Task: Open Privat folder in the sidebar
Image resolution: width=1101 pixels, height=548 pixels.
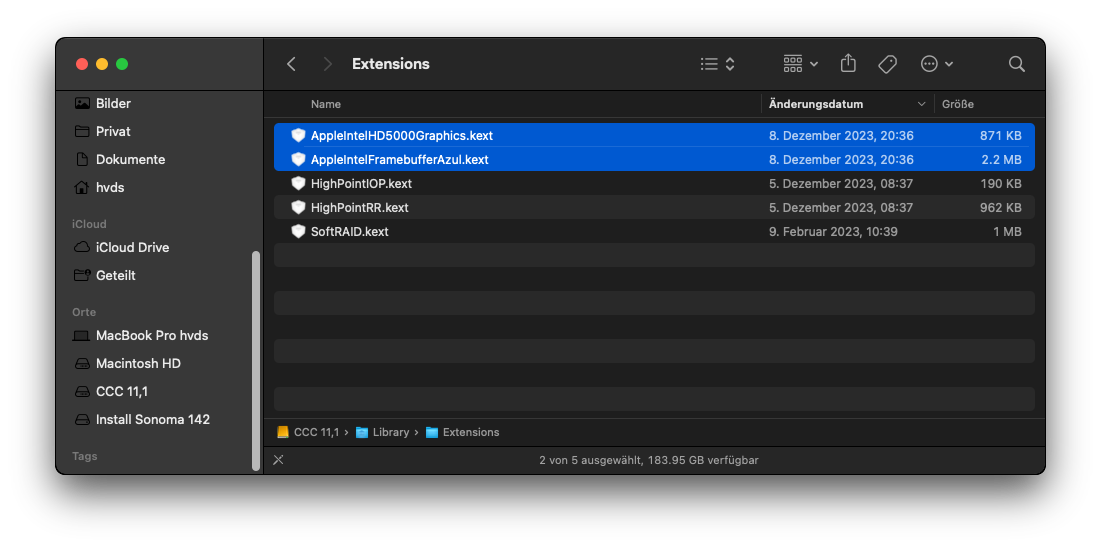Action: tap(113, 131)
